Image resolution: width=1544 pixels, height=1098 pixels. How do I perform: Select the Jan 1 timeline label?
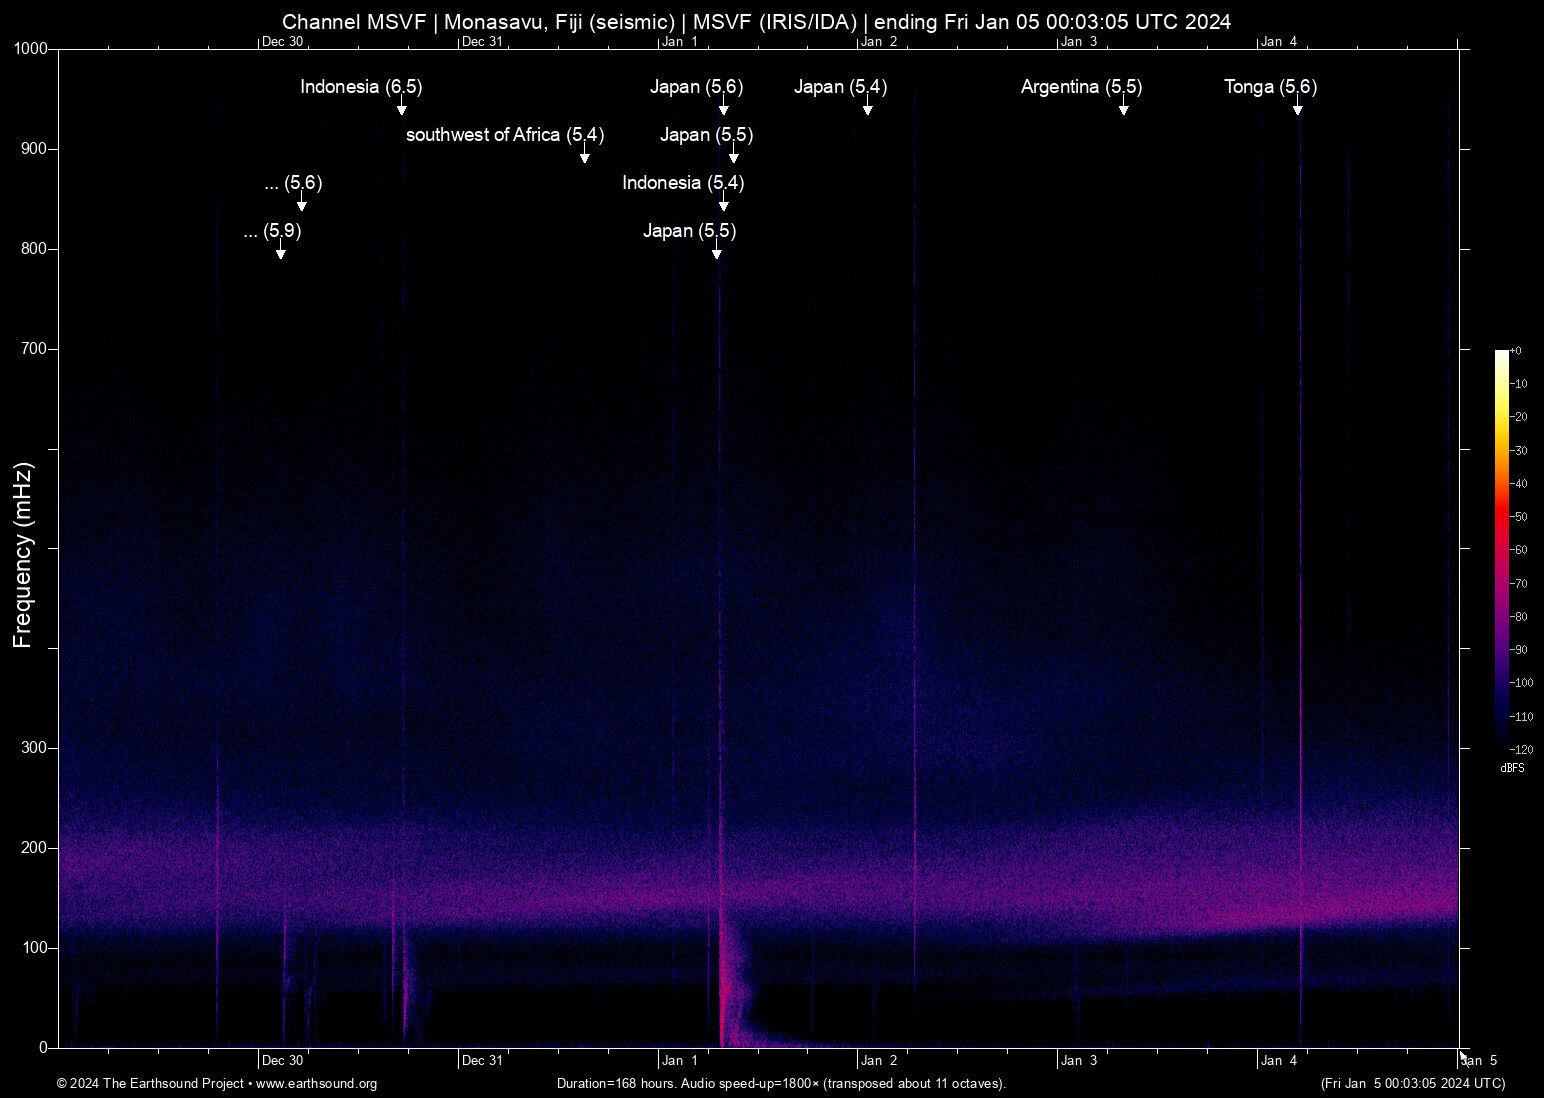pos(680,1060)
